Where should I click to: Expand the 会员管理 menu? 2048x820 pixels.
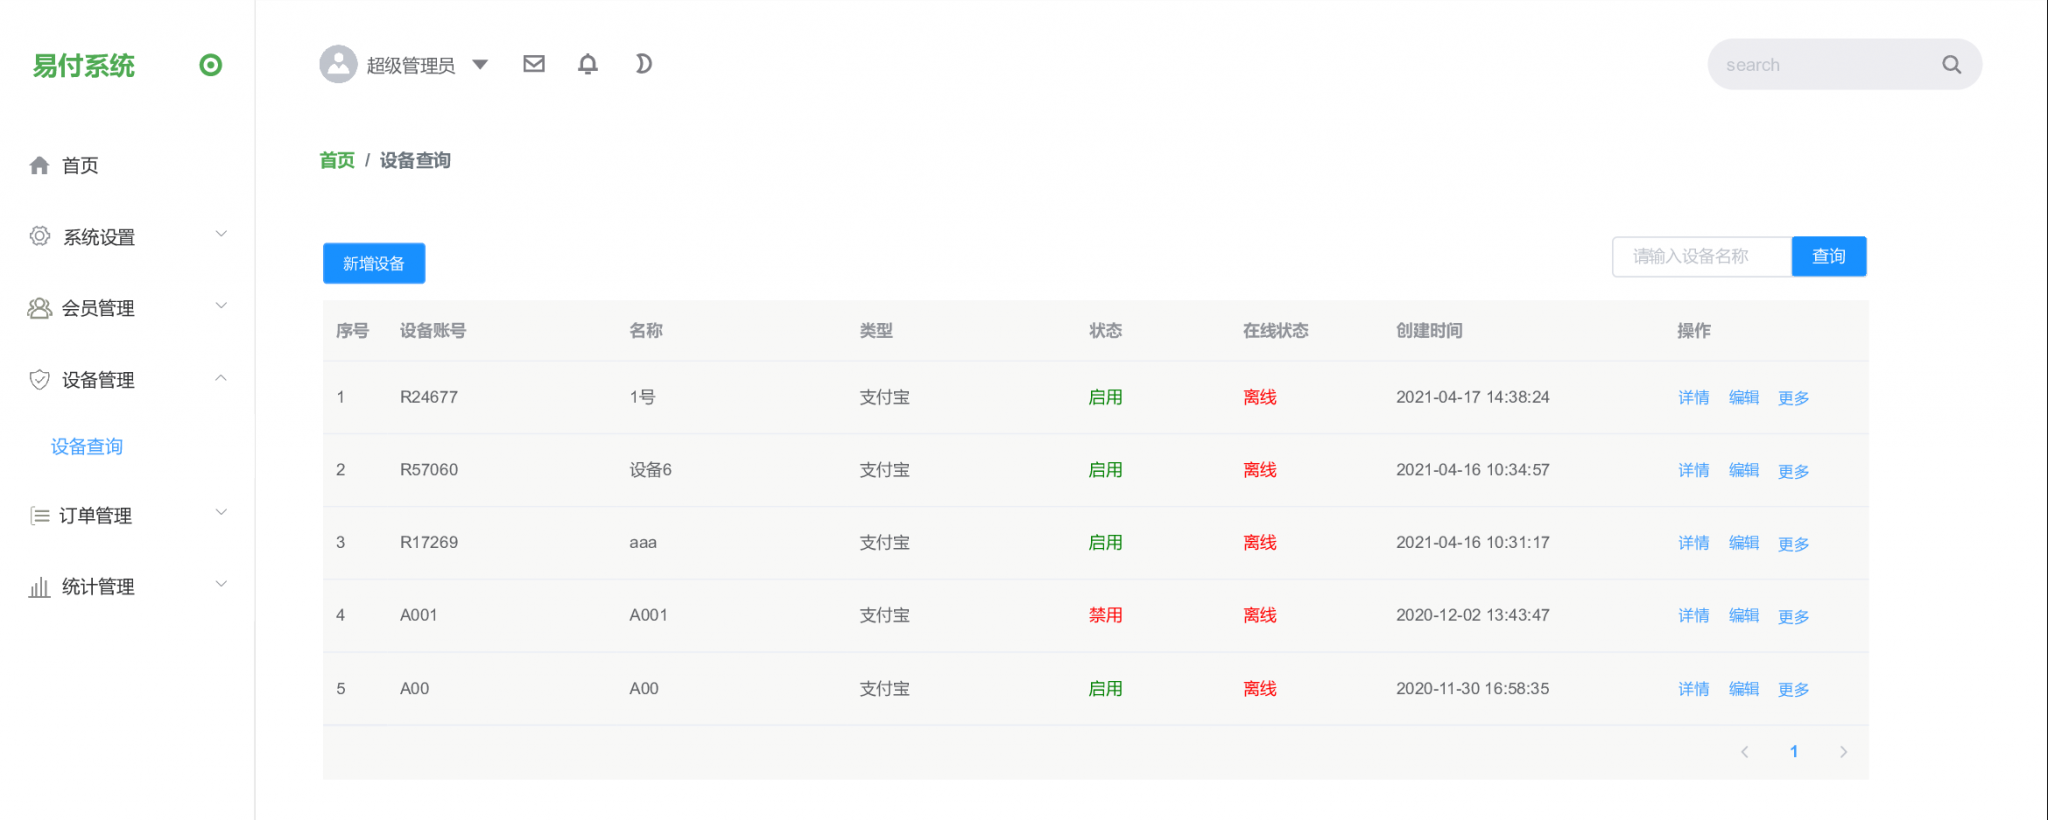coord(98,308)
